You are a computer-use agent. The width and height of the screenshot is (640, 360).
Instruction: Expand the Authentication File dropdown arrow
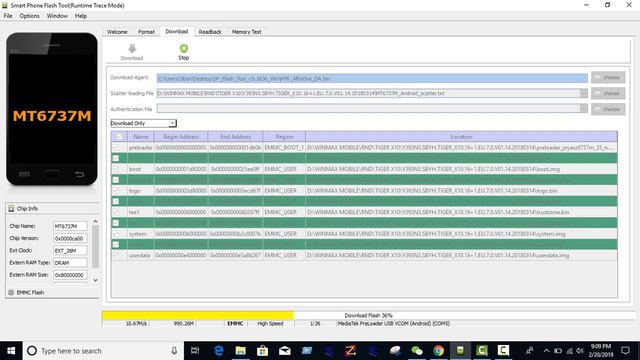click(584, 109)
